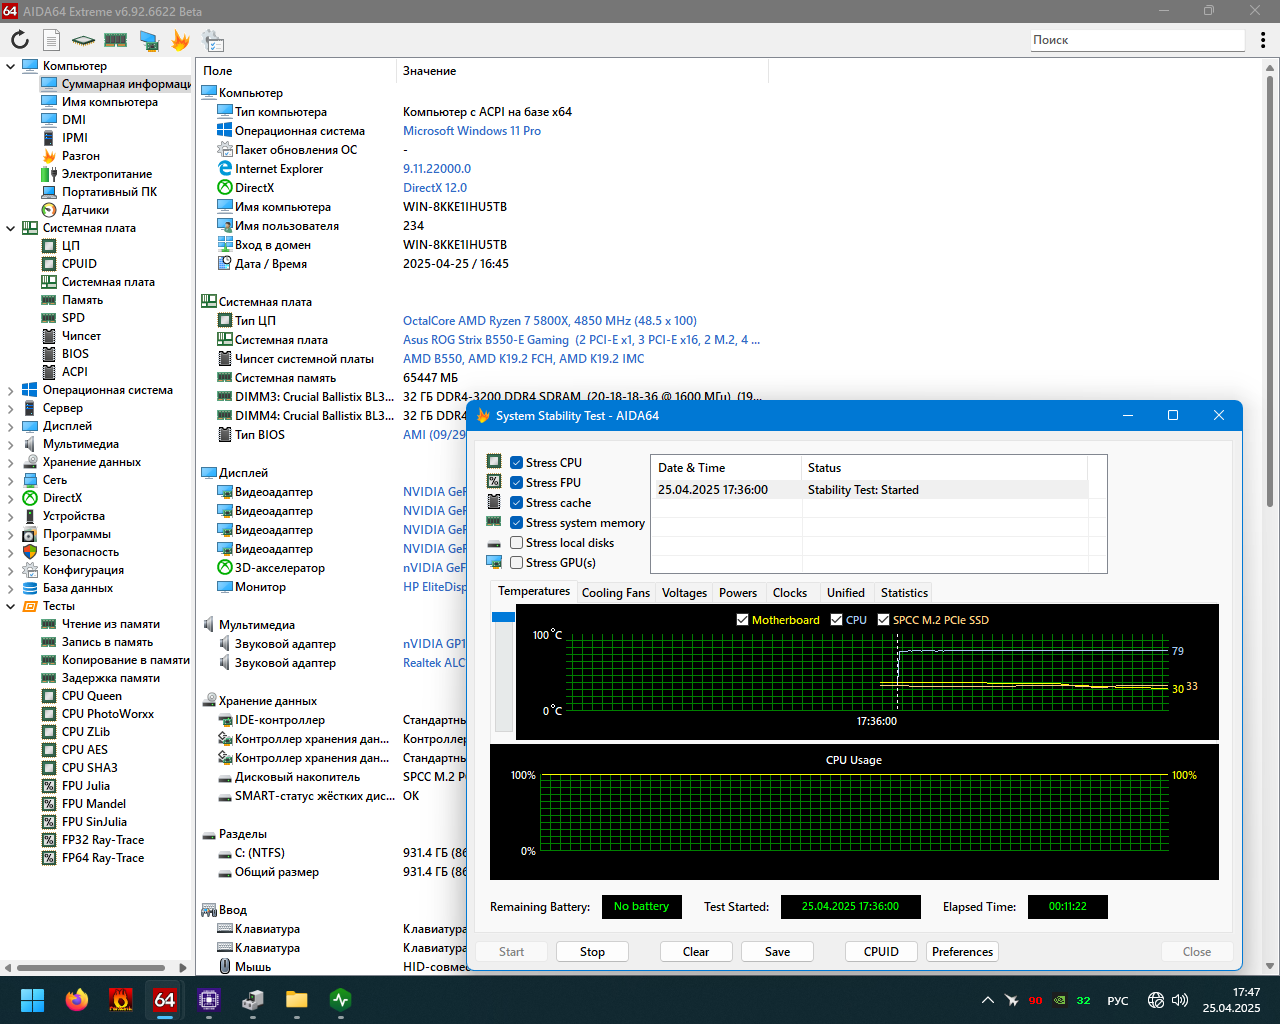Open the Powers tab
Screen dimensions: 1280x1024
pyautogui.click(x=738, y=593)
